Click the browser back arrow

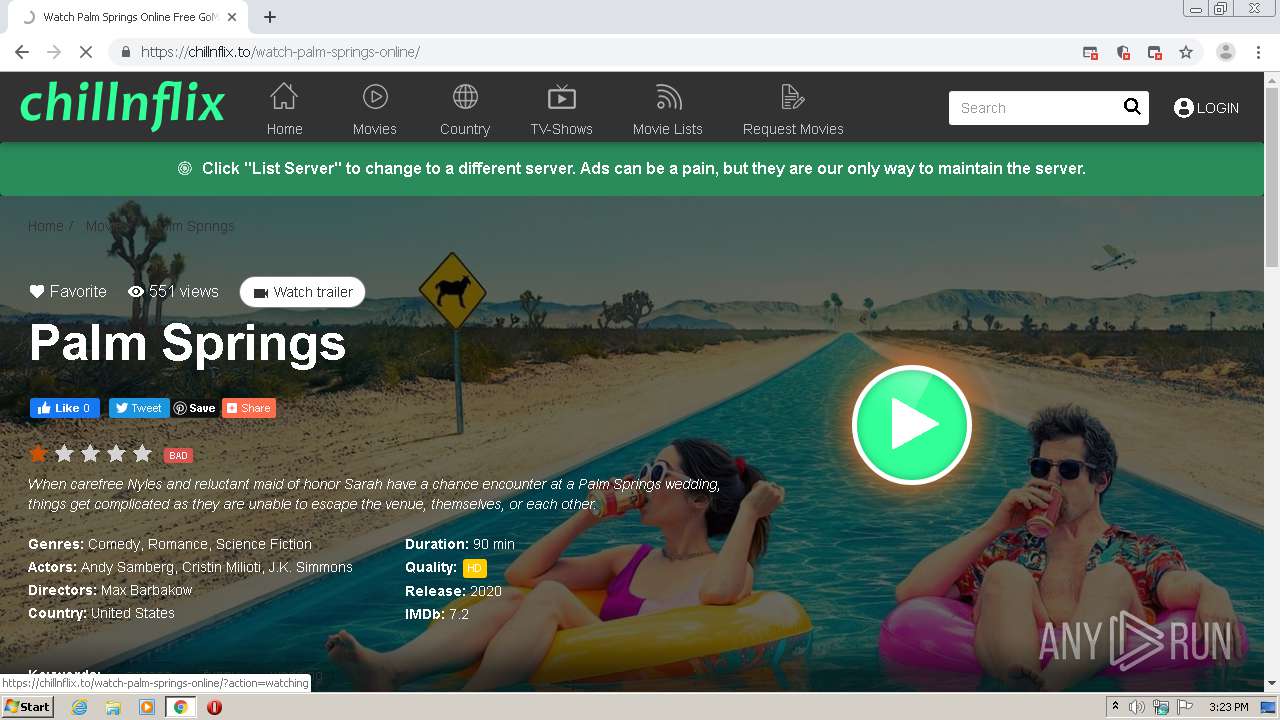click(22, 52)
